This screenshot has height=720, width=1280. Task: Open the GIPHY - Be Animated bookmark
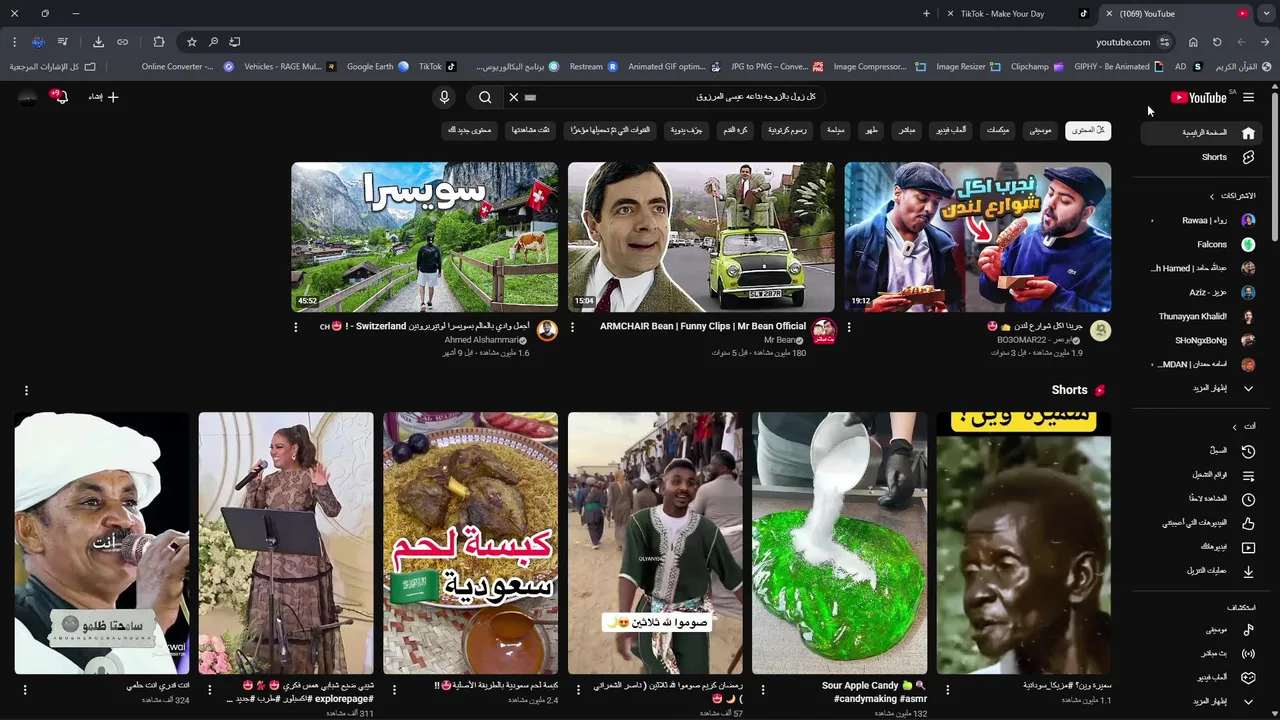pyautogui.click(x=1119, y=67)
